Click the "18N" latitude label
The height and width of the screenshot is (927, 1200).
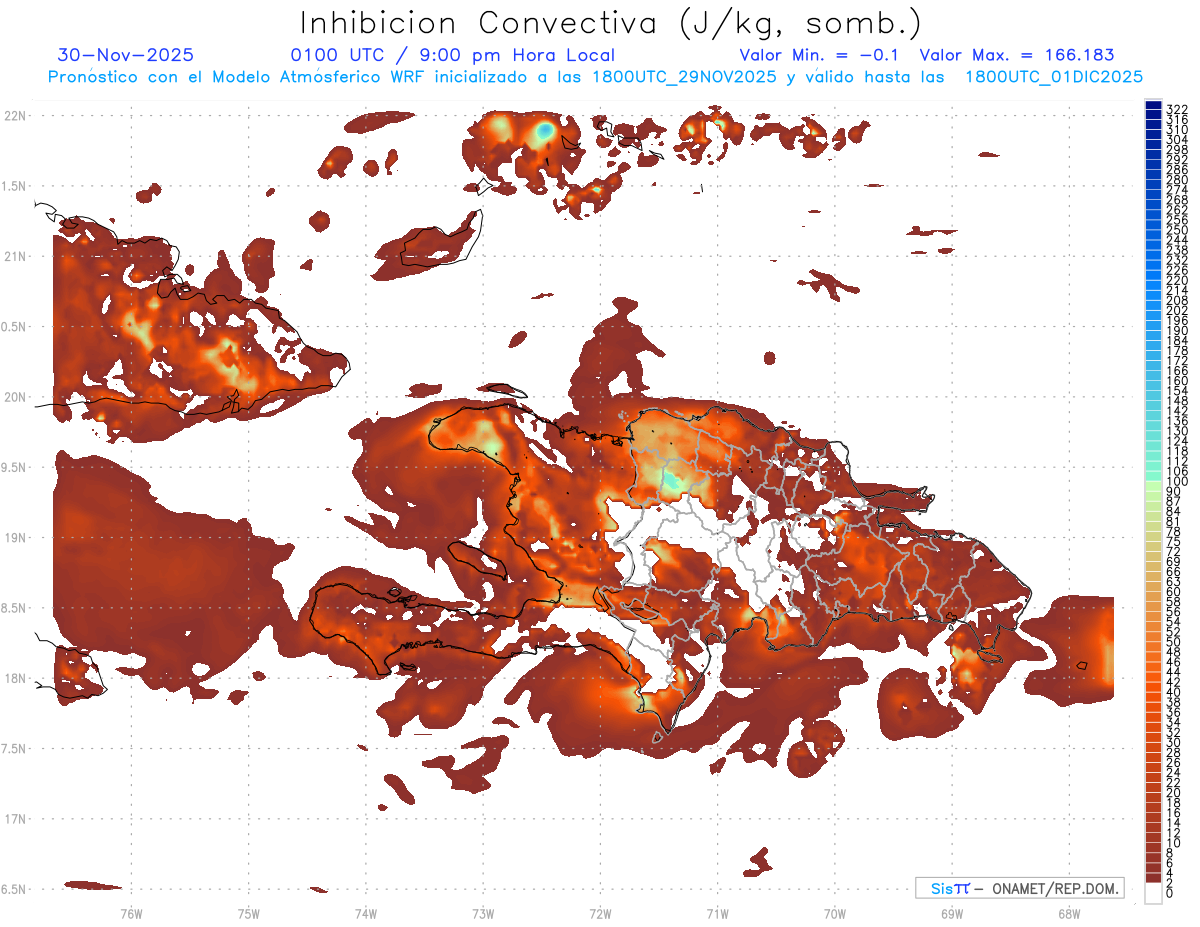[15, 678]
